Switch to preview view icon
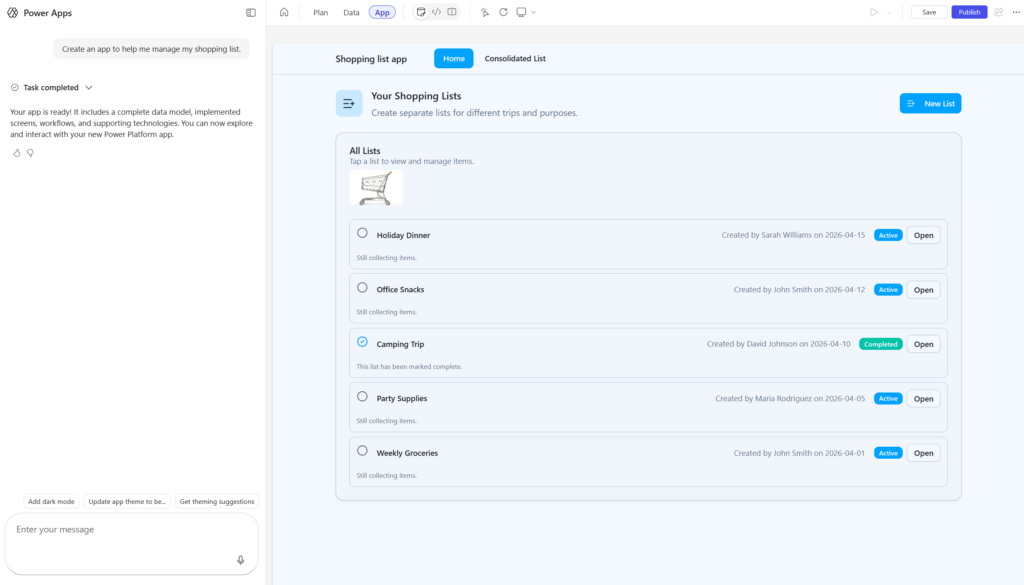This screenshot has height=585, width=1024. coord(421,12)
